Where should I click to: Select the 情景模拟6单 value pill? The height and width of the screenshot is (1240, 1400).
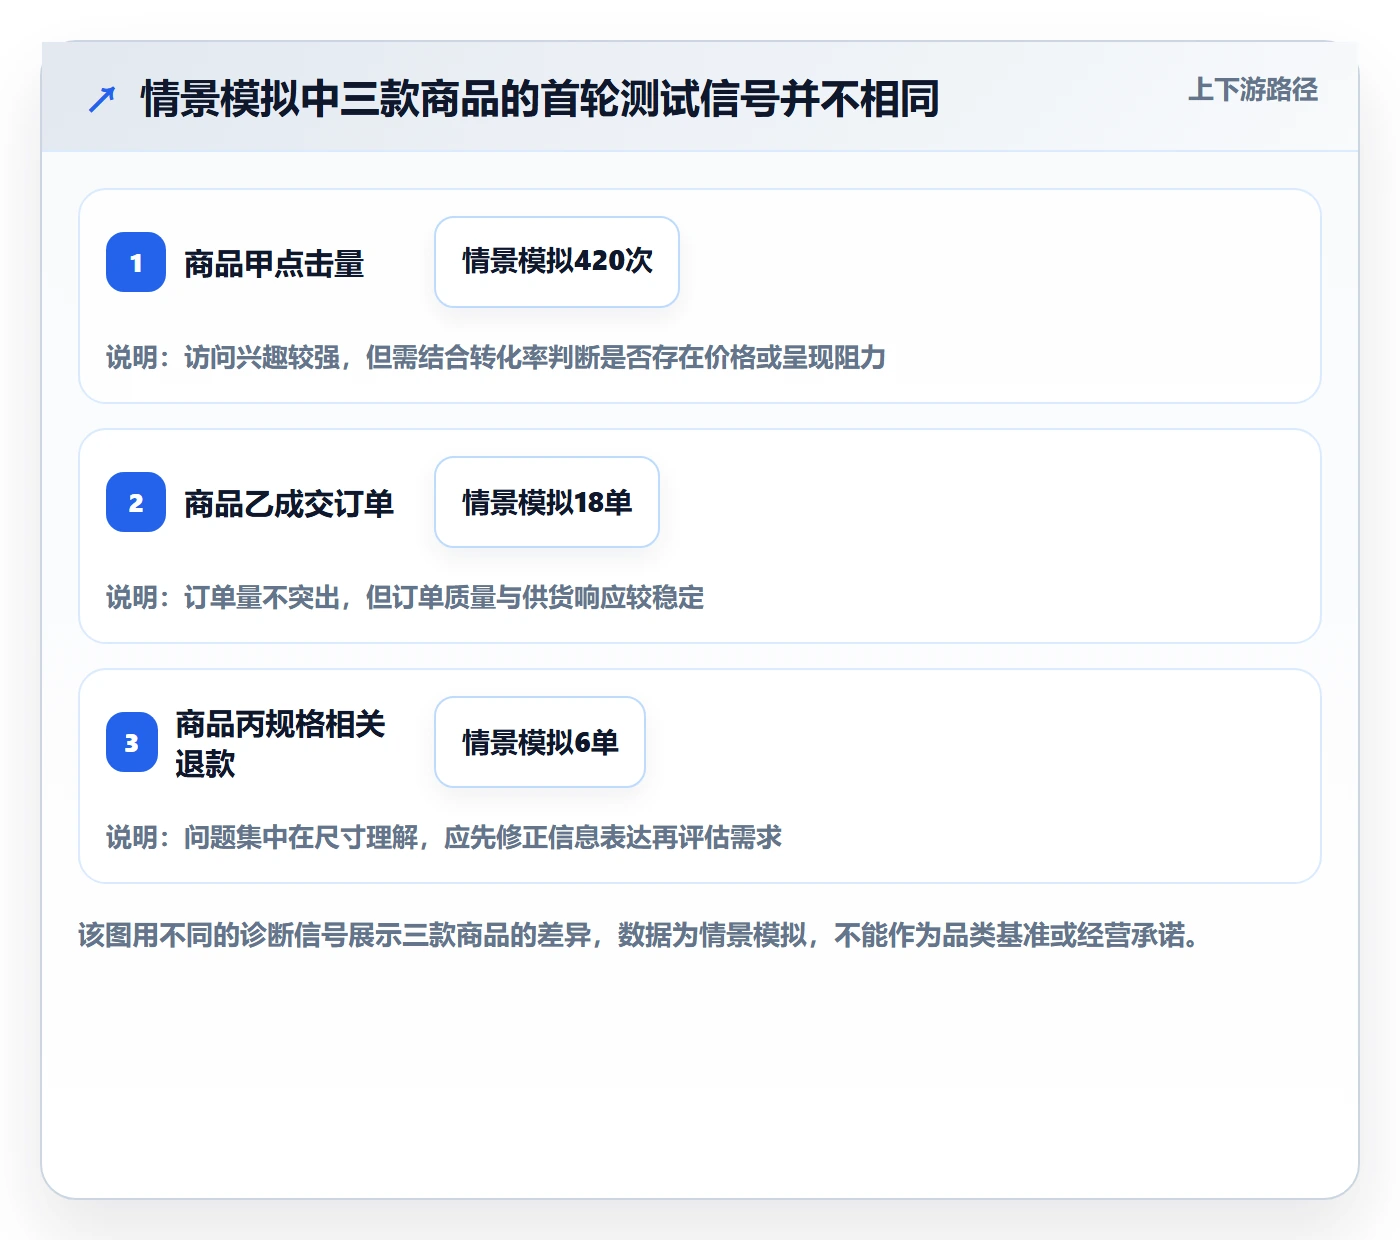(540, 742)
